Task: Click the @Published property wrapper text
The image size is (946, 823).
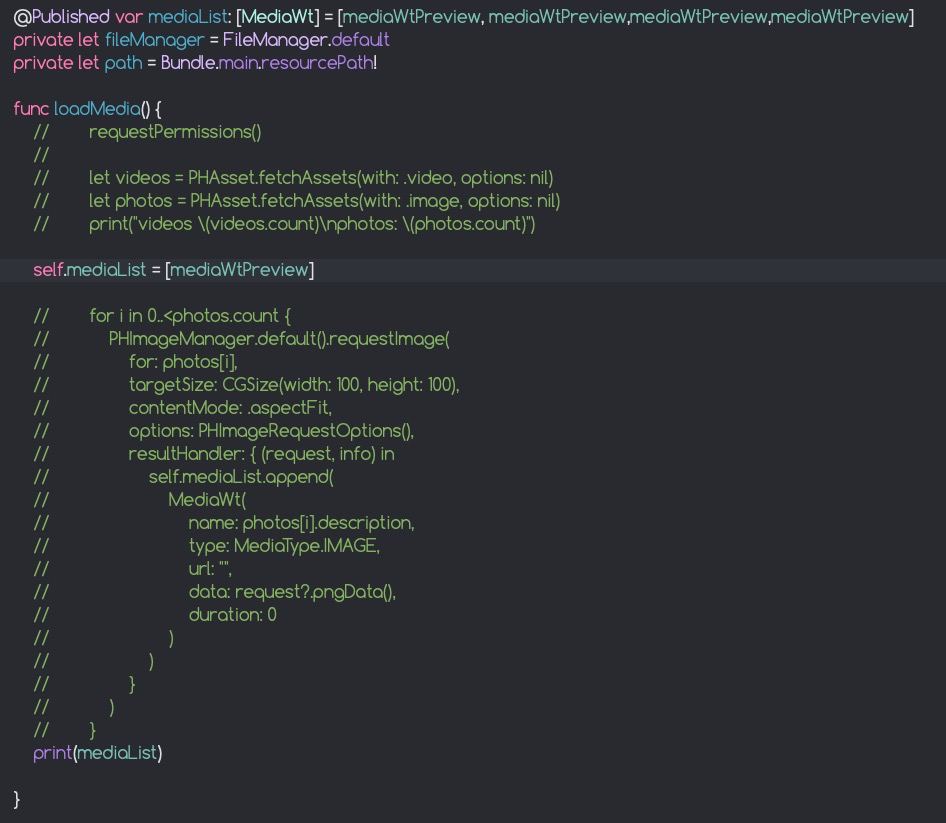Action: (x=62, y=17)
